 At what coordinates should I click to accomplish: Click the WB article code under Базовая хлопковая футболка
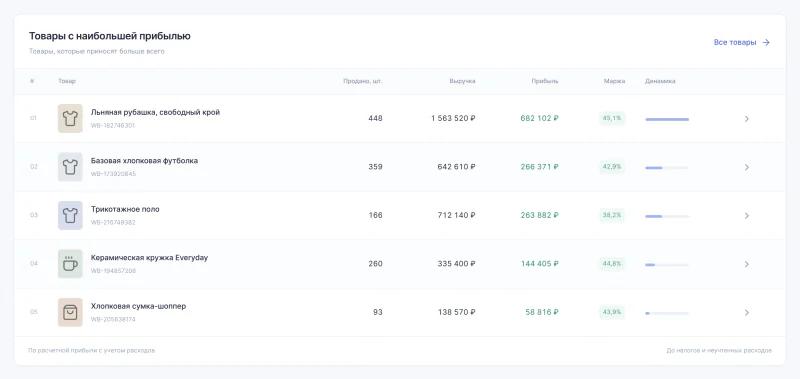coord(113,174)
